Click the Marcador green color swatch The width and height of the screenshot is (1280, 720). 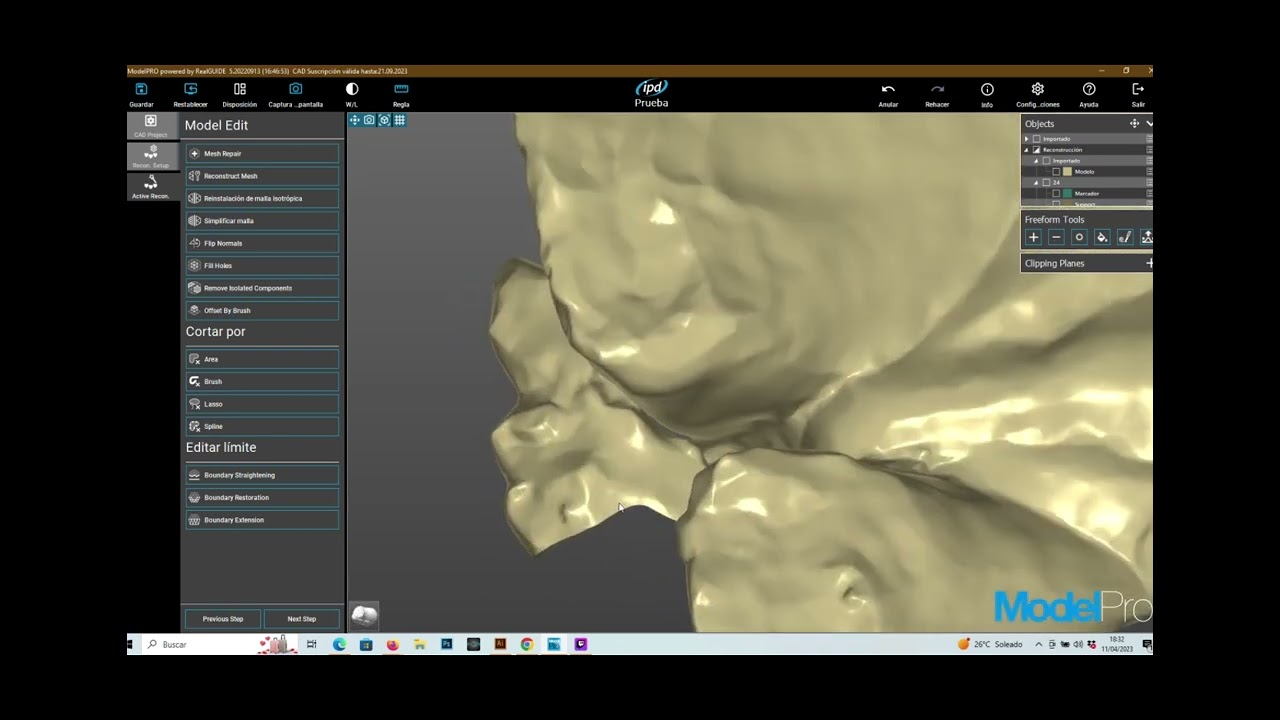[1067, 194]
